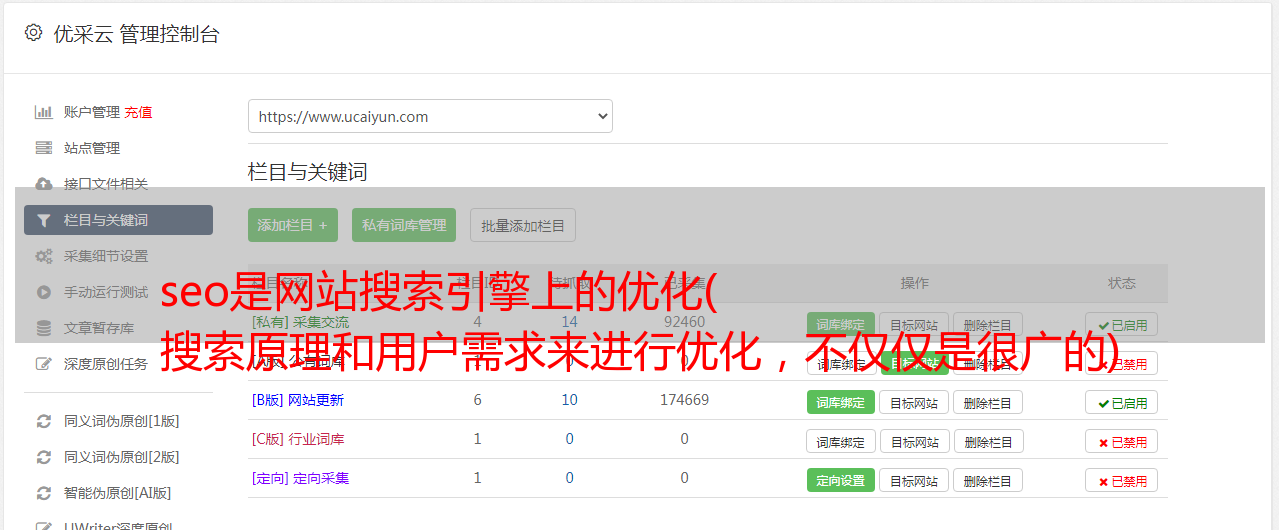Click 词库绑定 in the 网站更新 row

tap(841, 402)
